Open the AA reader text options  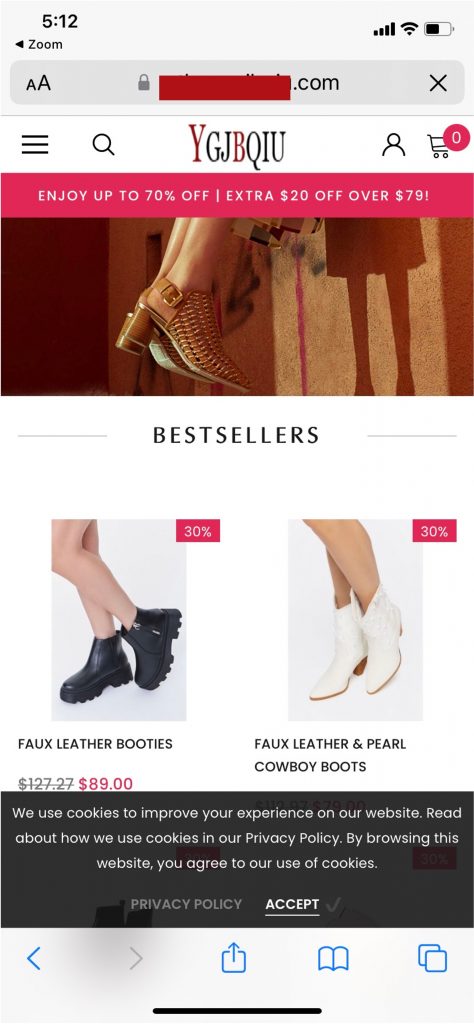click(x=39, y=83)
